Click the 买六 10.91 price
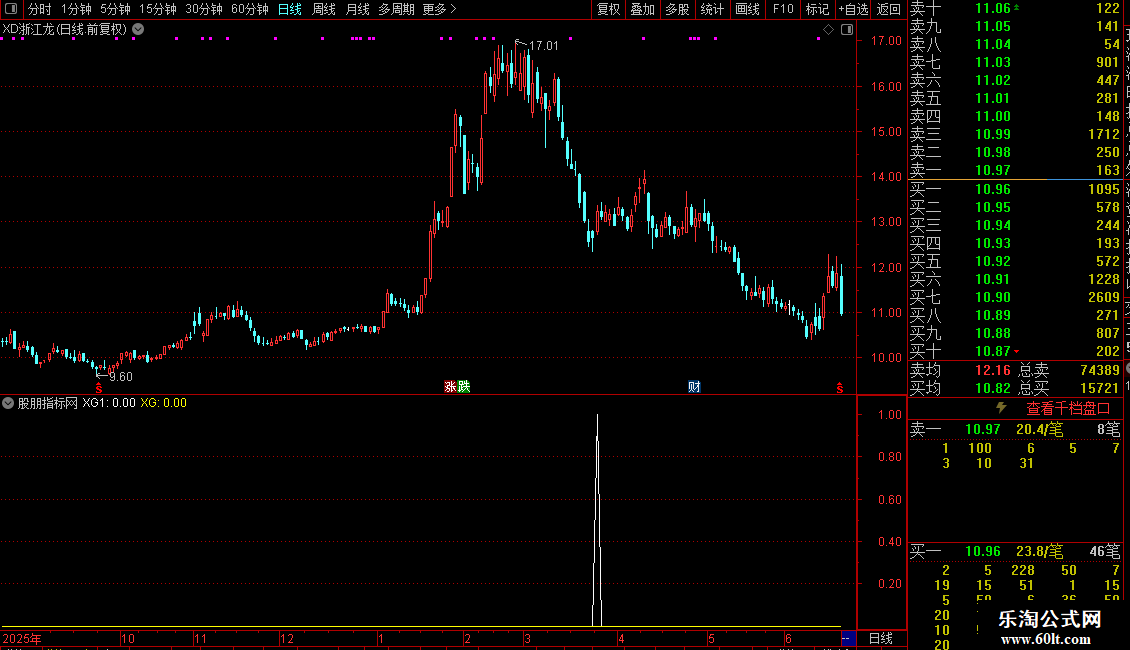Viewport: 1130px width, 650px height. click(992, 279)
